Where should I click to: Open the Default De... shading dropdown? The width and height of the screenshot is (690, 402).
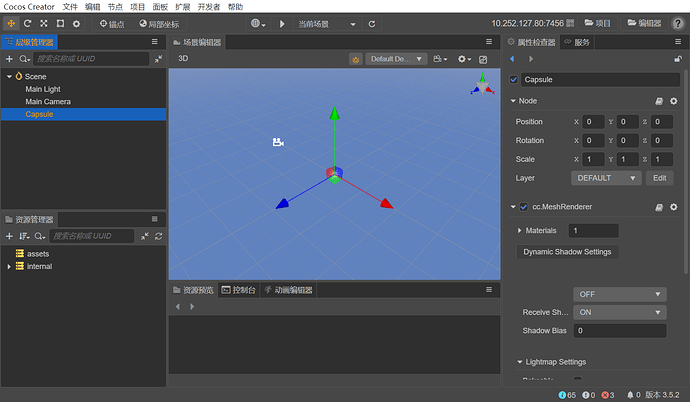[396, 59]
